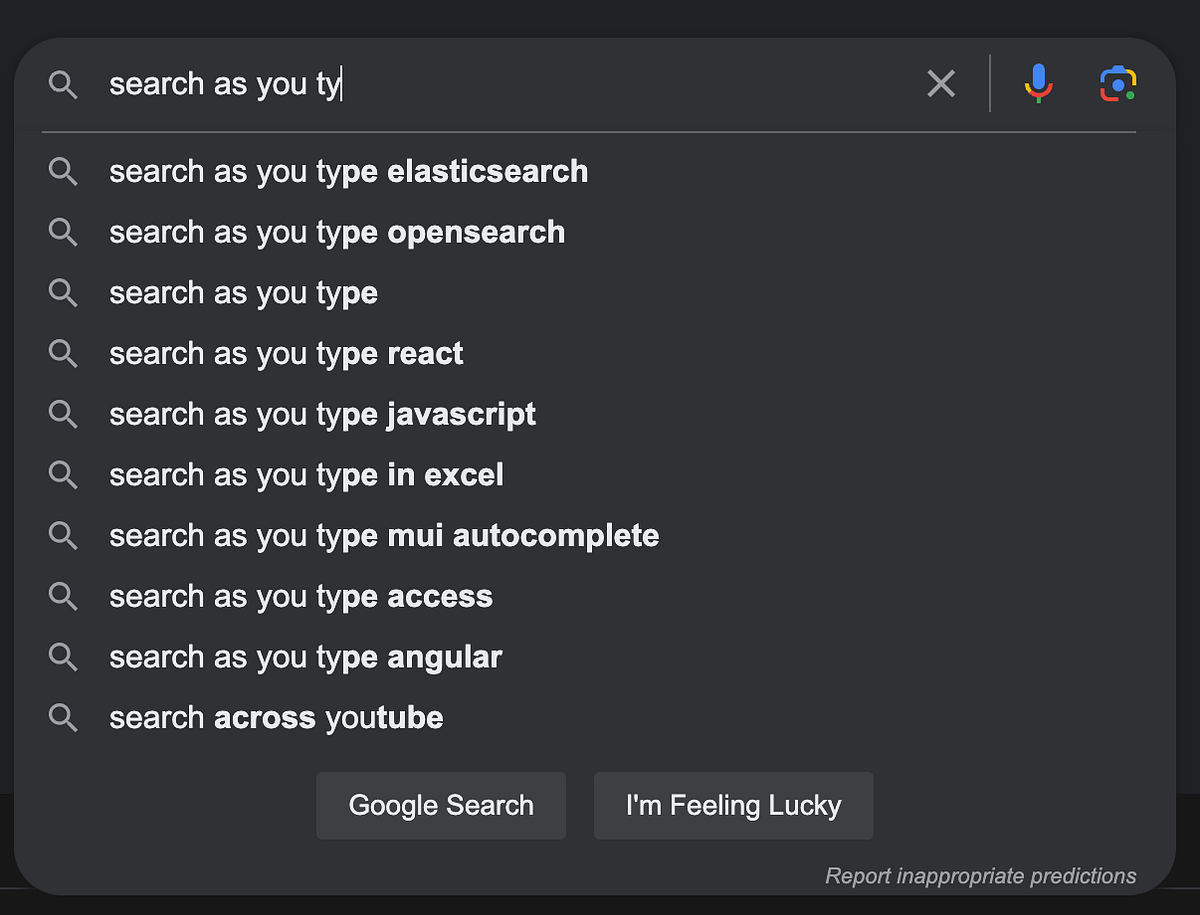
Task: Click magnifier icon beside elasticsearch suggestion
Action: [63, 172]
